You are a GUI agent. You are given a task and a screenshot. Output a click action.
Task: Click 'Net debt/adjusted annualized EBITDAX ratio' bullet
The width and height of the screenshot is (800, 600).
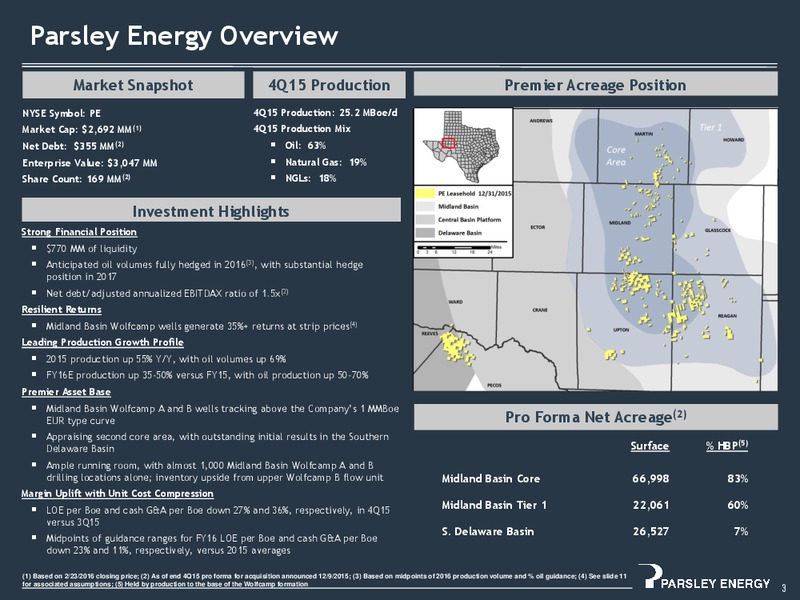point(167,293)
